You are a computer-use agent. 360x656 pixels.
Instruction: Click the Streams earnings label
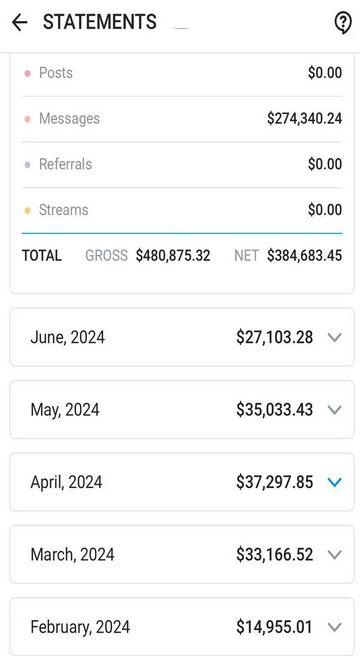pyautogui.click(x=64, y=210)
